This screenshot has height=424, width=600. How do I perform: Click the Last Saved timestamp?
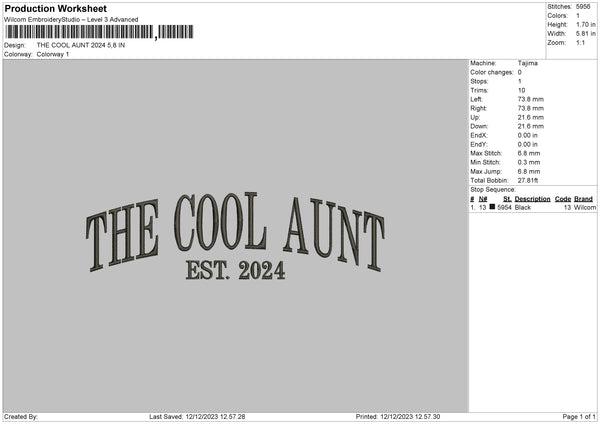(197, 416)
